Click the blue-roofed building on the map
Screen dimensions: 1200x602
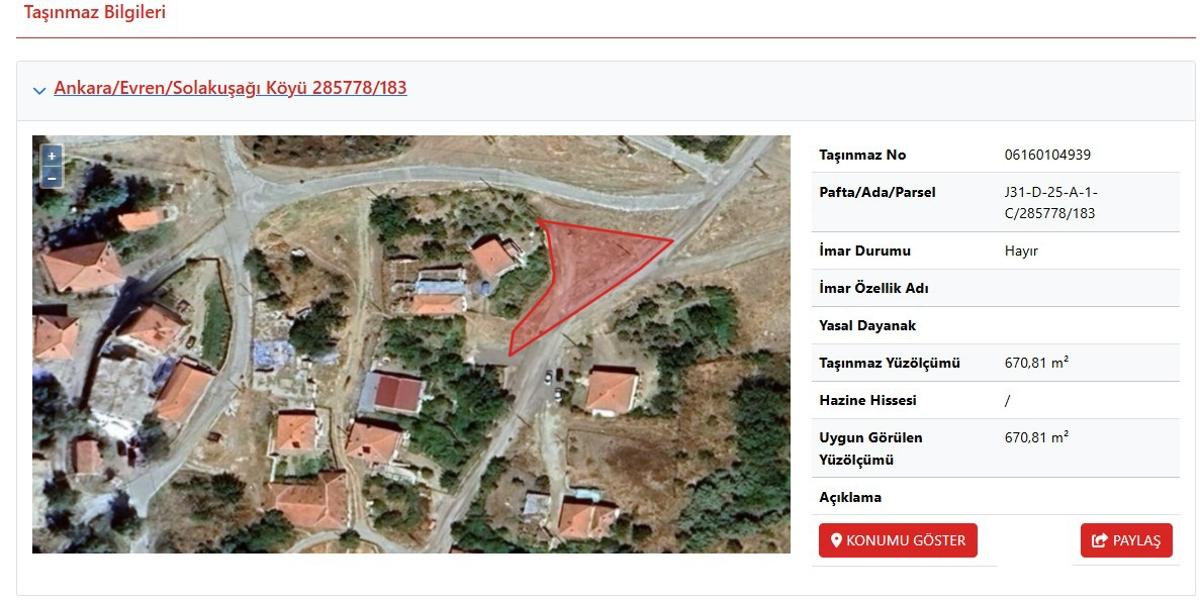coord(441,287)
